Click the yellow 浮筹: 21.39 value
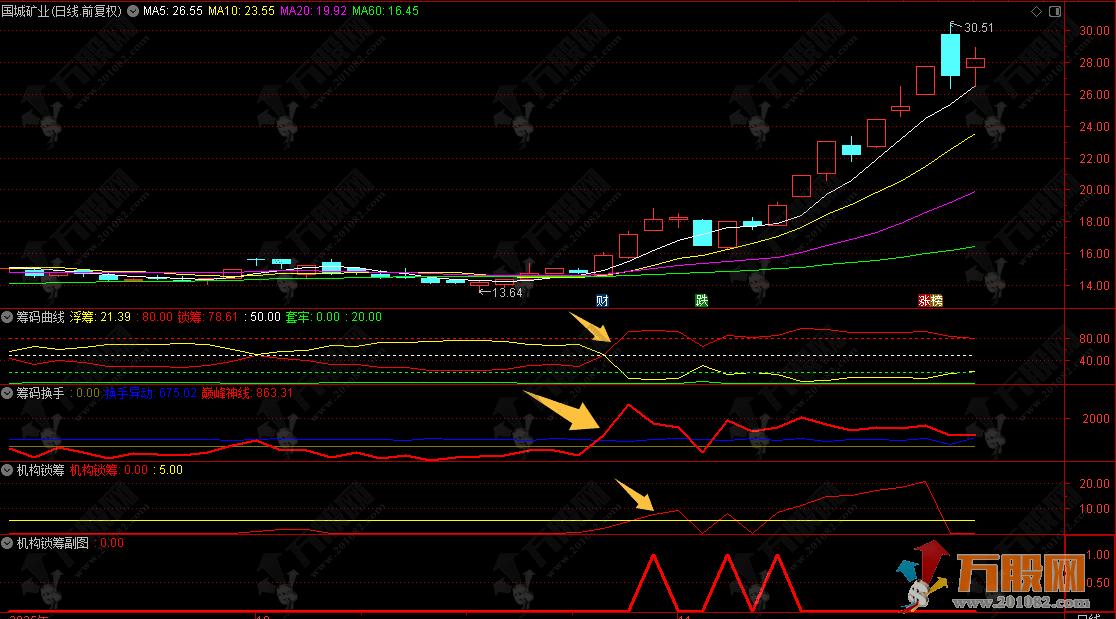Image resolution: width=1116 pixels, height=619 pixels. click(100, 317)
